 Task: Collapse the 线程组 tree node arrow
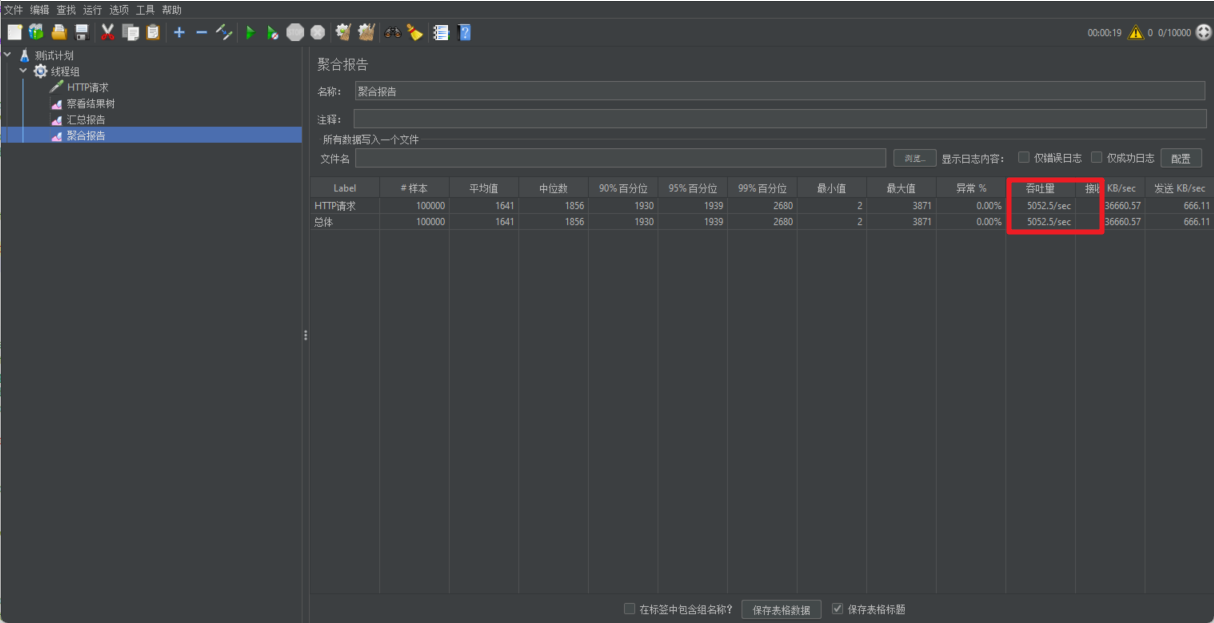pyautogui.click(x=23, y=70)
